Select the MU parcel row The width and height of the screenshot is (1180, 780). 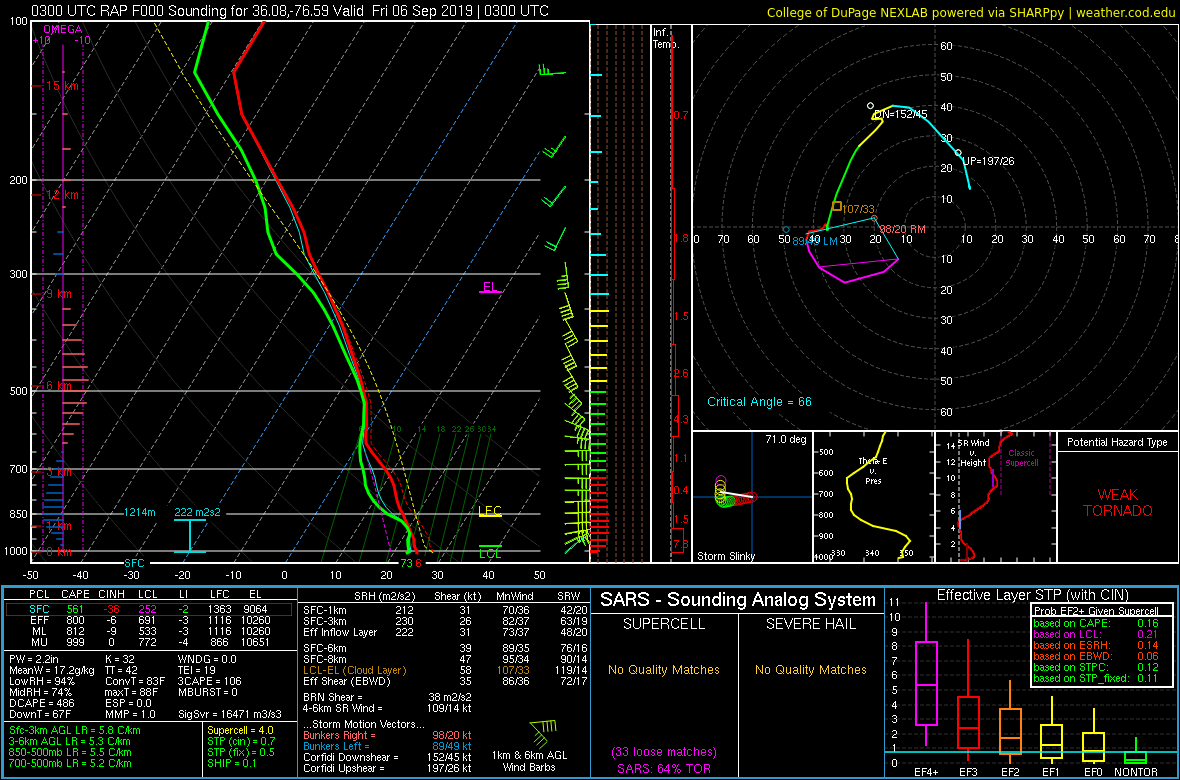coord(151,644)
